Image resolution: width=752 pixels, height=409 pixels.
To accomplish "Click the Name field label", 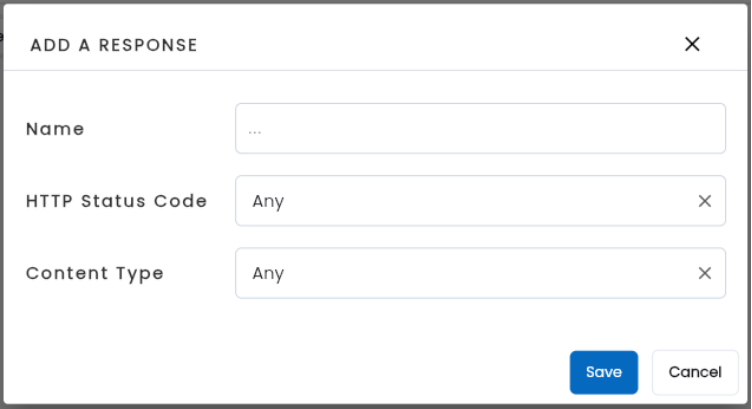I will [x=55, y=129].
